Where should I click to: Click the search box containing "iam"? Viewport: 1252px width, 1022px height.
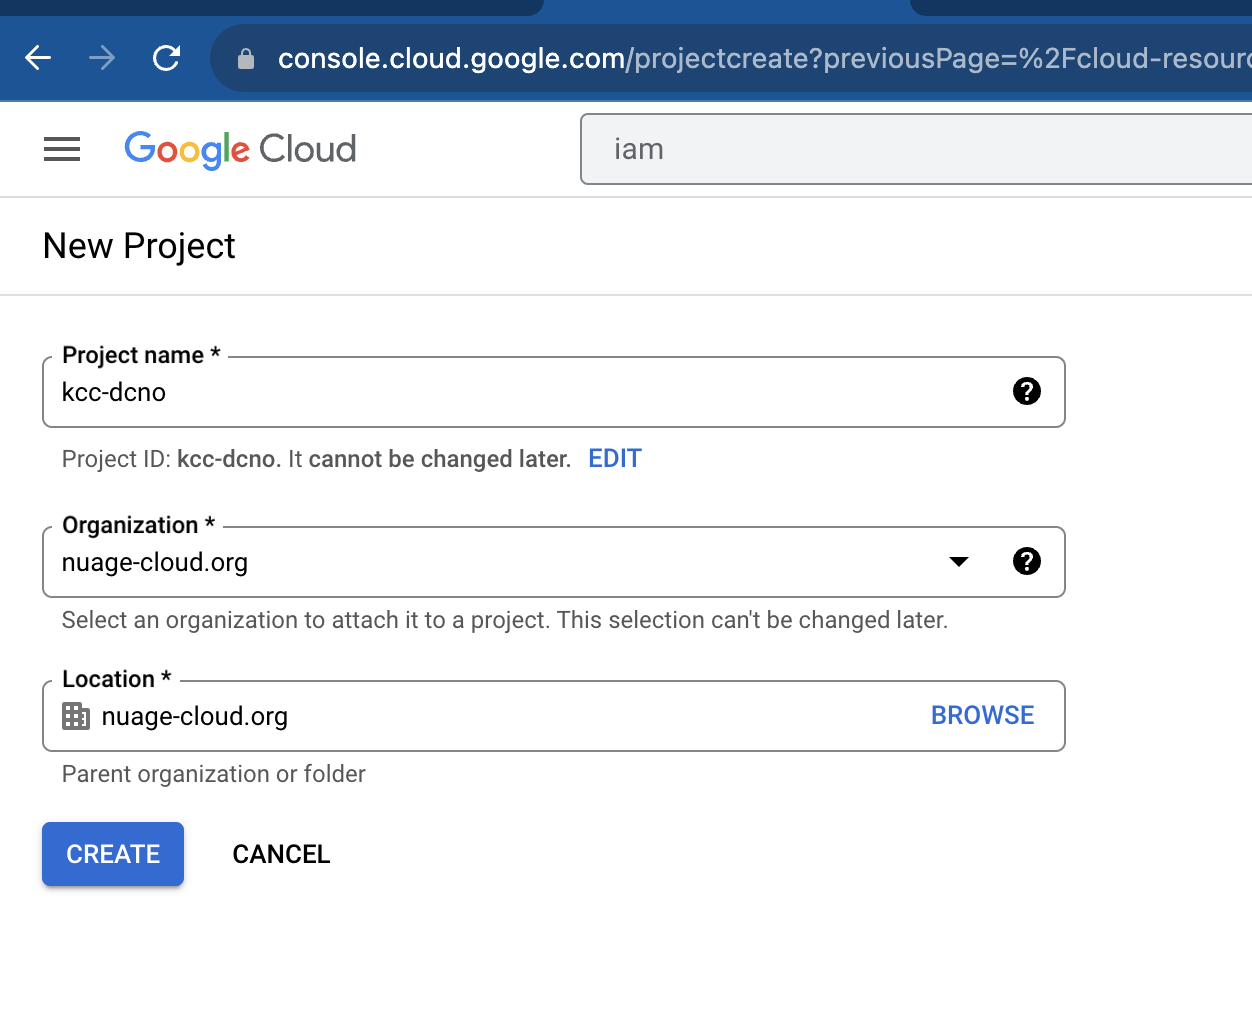(x=900, y=149)
